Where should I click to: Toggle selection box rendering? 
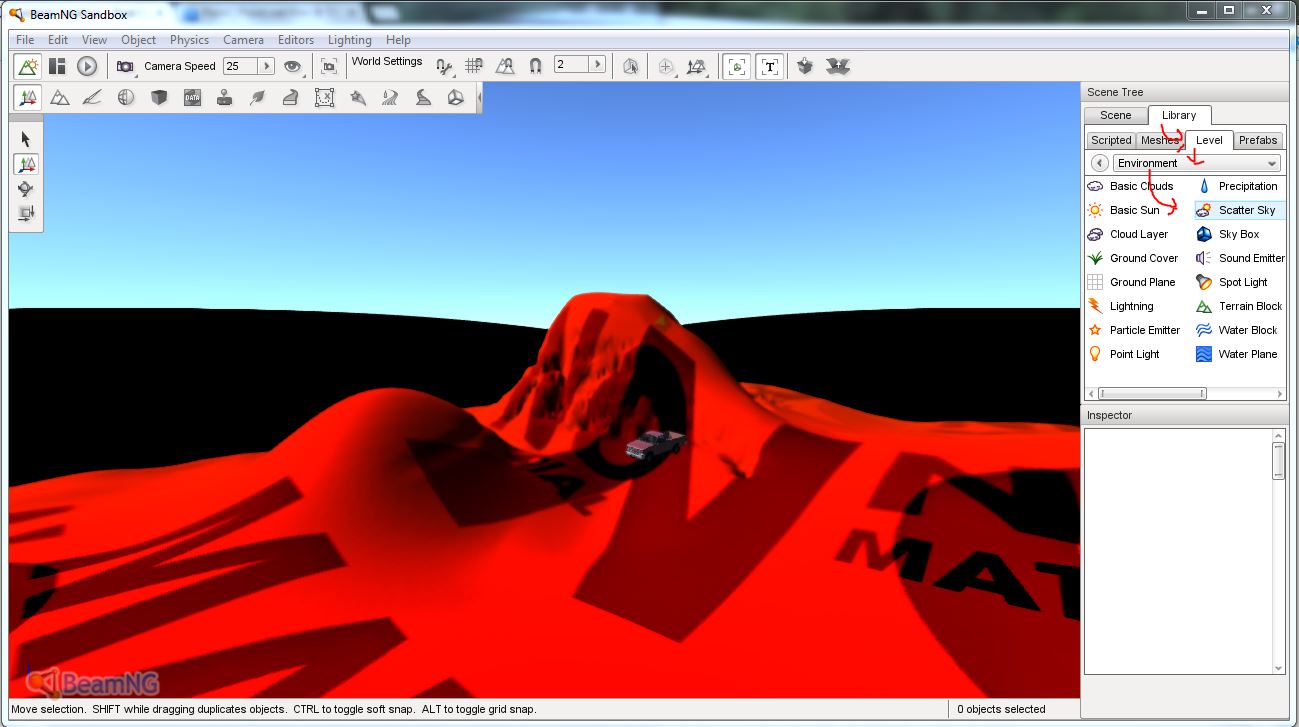[737, 66]
